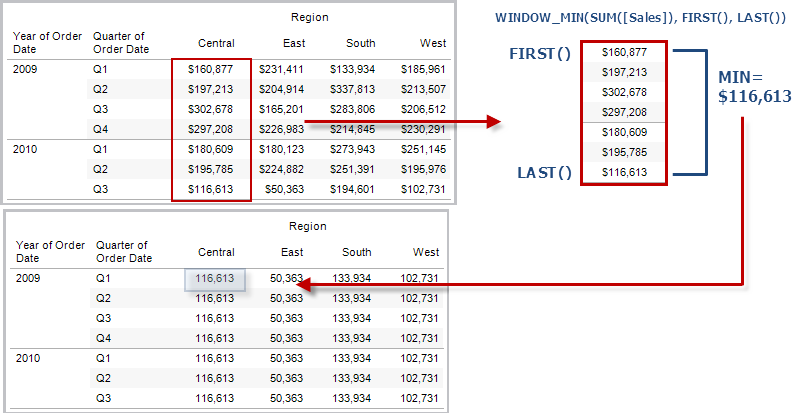Click the $50,363 cell in top table
The height and width of the screenshot is (417, 807).
[x=284, y=188]
